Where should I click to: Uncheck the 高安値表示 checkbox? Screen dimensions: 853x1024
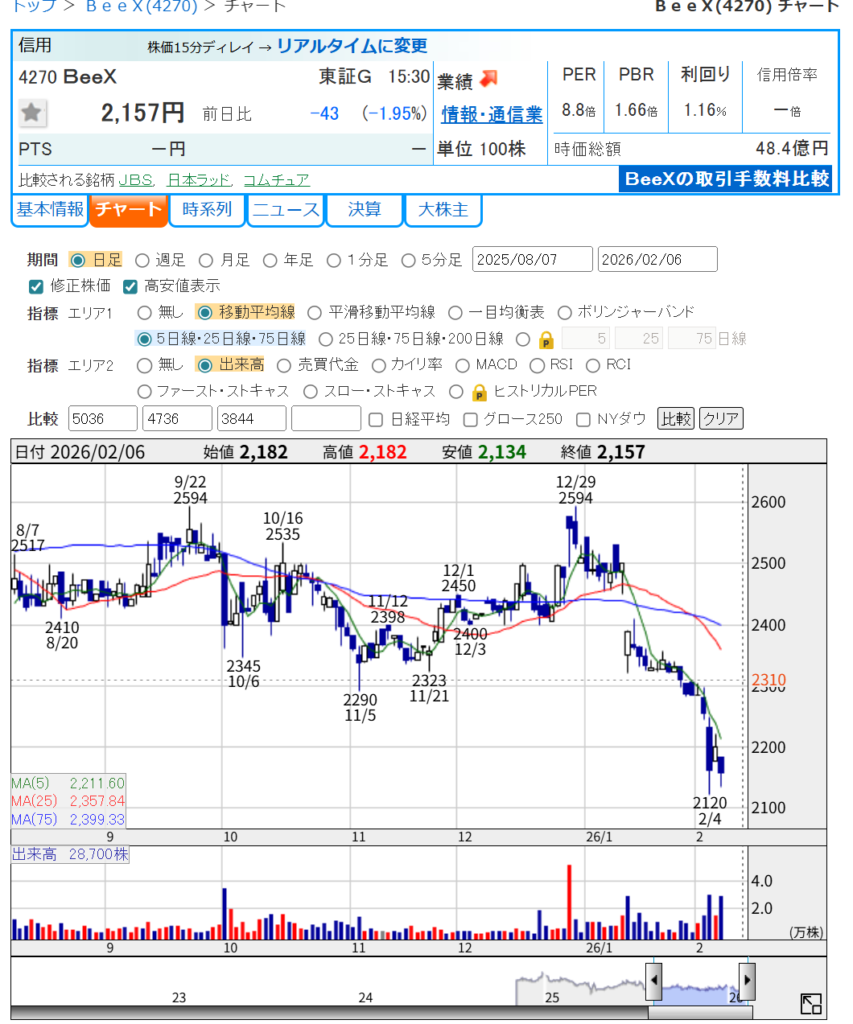click(x=130, y=286)
